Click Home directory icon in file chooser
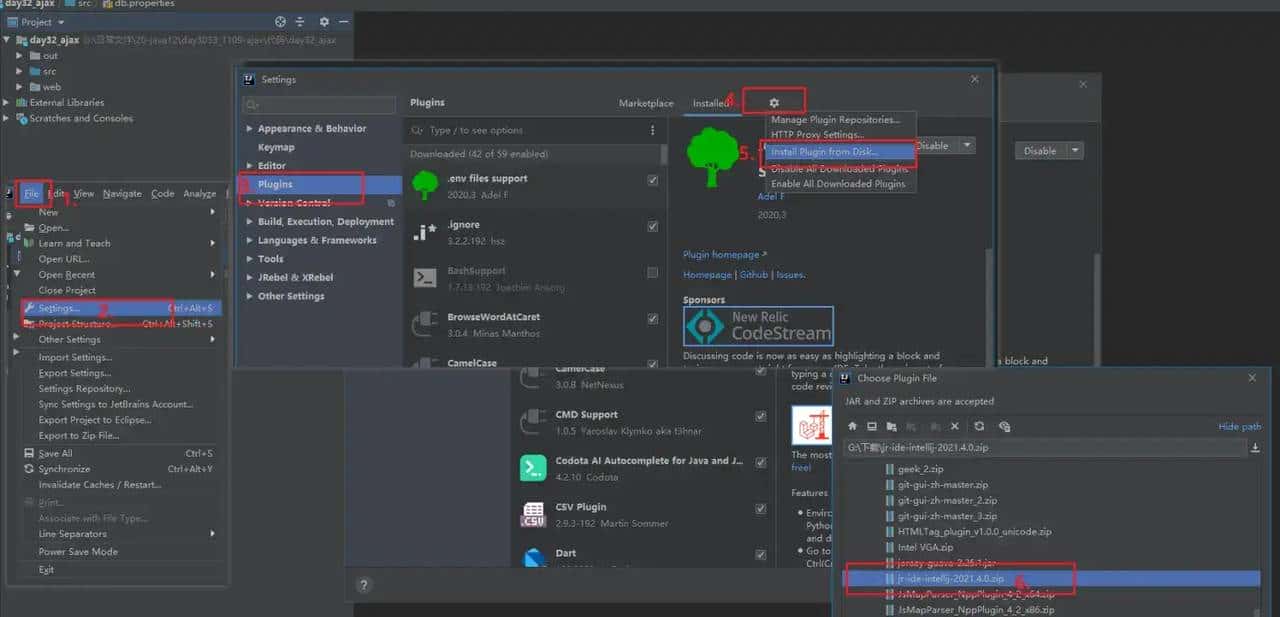Image resolution: width=1280 pixels, height=617 pixels. pos(853,426)
